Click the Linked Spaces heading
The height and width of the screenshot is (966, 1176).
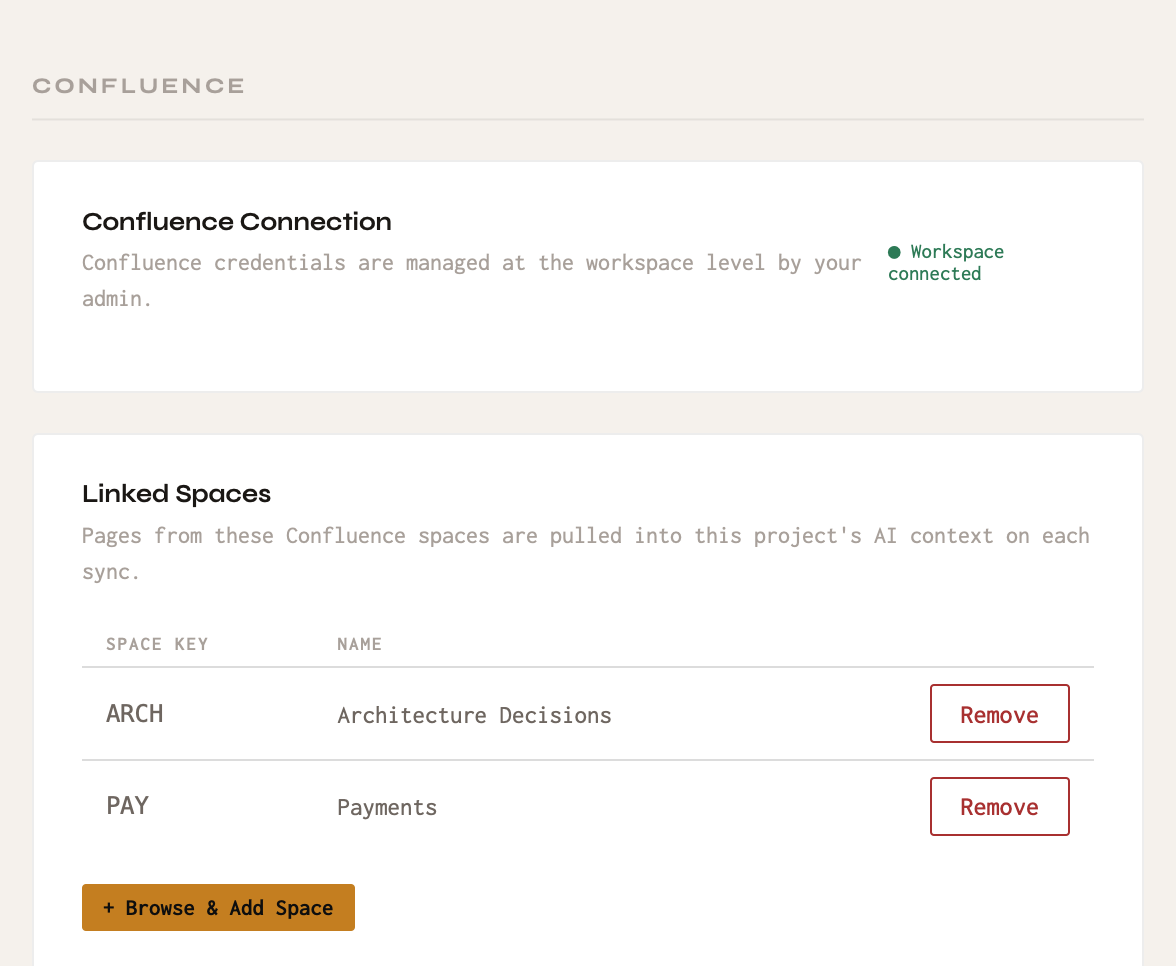[176, 494]
